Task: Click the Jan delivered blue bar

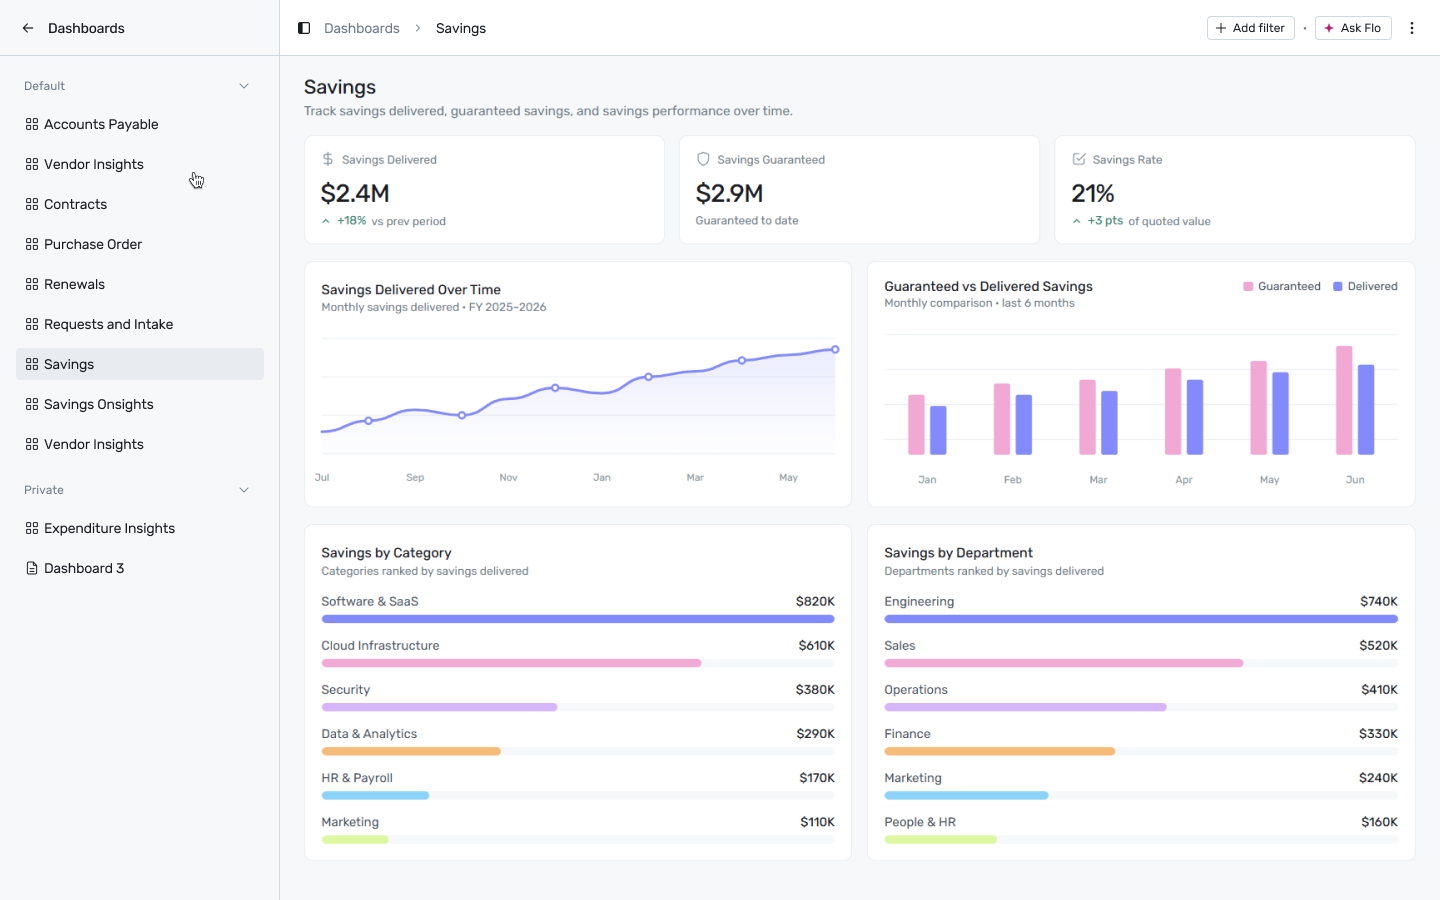Action: click(x=938, y=430)
